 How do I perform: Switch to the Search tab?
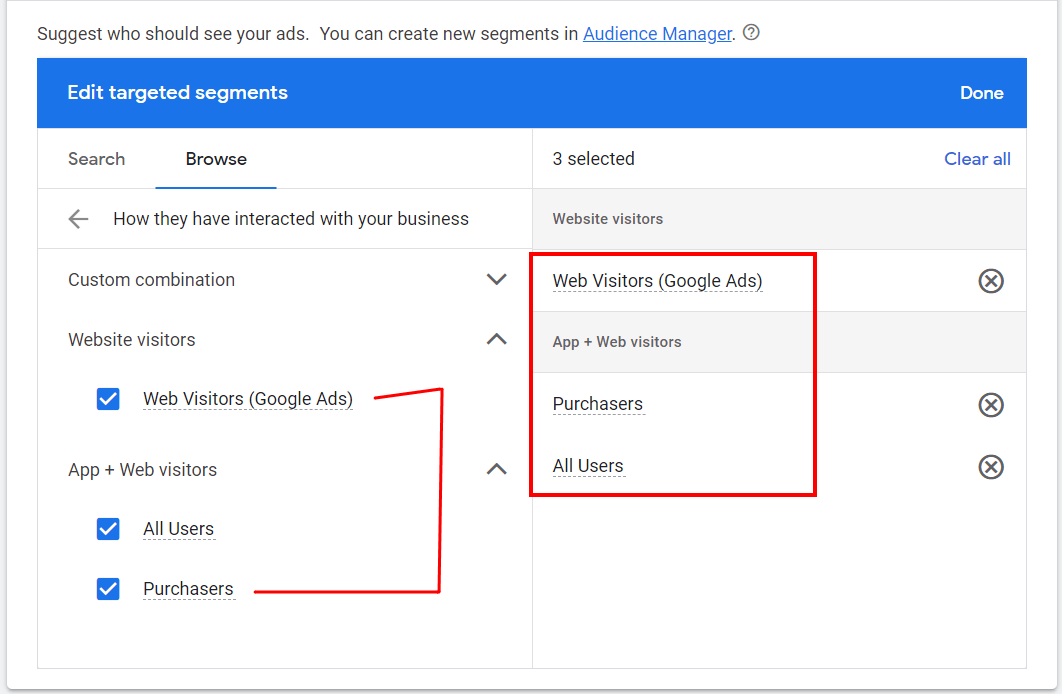tap(96, 158)
